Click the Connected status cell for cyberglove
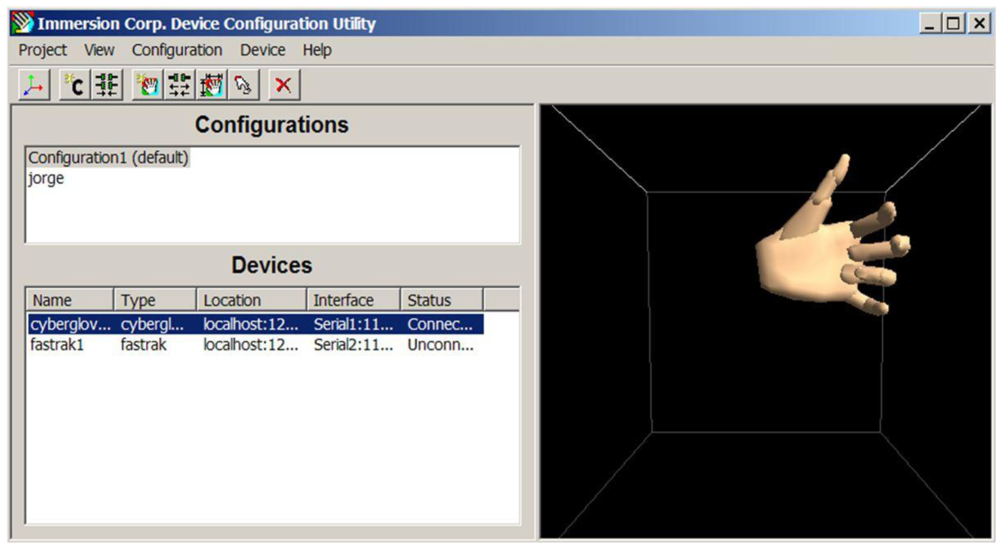Viewport: 1000px width, 552px height. coord(440,324)
